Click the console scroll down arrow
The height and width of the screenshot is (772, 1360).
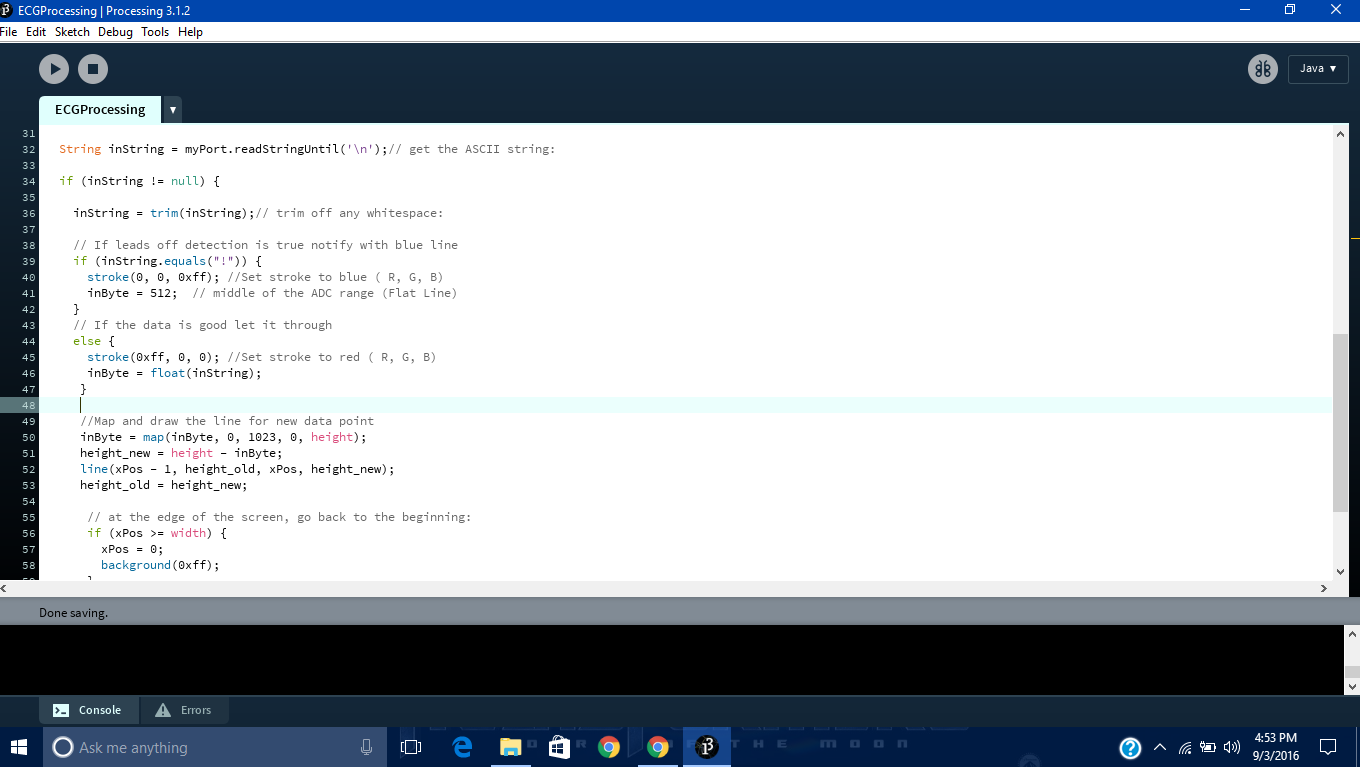pyautogui.click(x=1352, y=687)
